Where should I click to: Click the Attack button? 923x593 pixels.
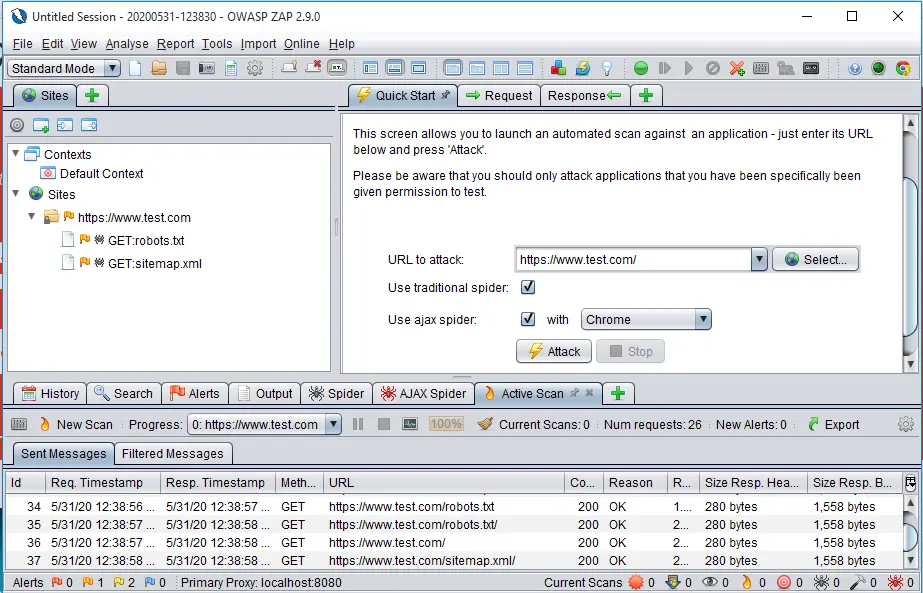click(553, 351)
